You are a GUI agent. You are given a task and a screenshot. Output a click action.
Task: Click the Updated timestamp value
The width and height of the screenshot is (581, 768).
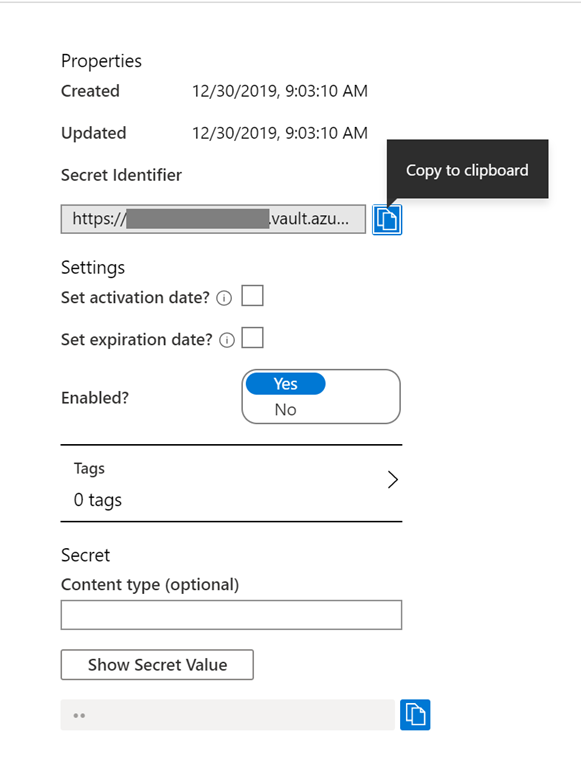tap(280, 133)
